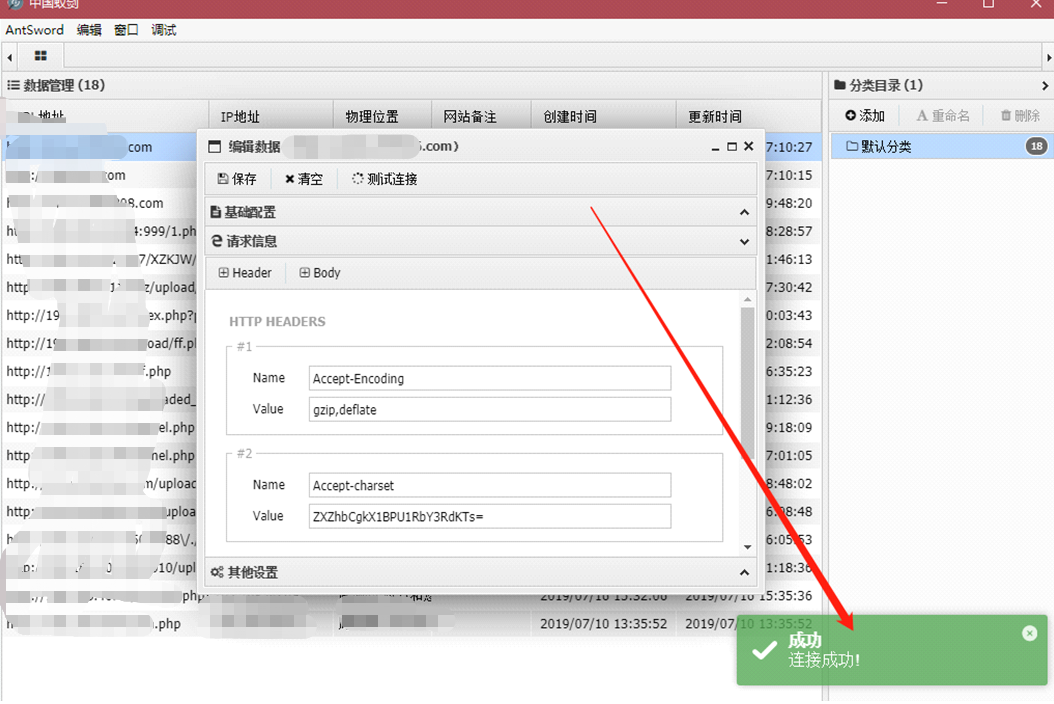This screenshot has width=1054, height=704.
Task: Click the success checkmark icon in notification
Action: tap(764, 650)
